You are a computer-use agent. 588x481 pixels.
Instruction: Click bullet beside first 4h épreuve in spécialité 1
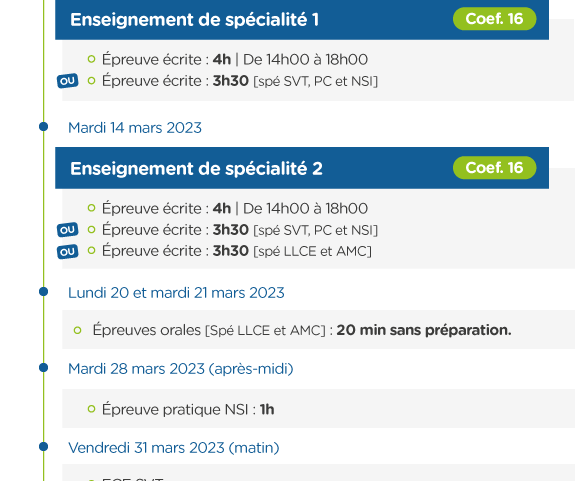pos(91,59)
